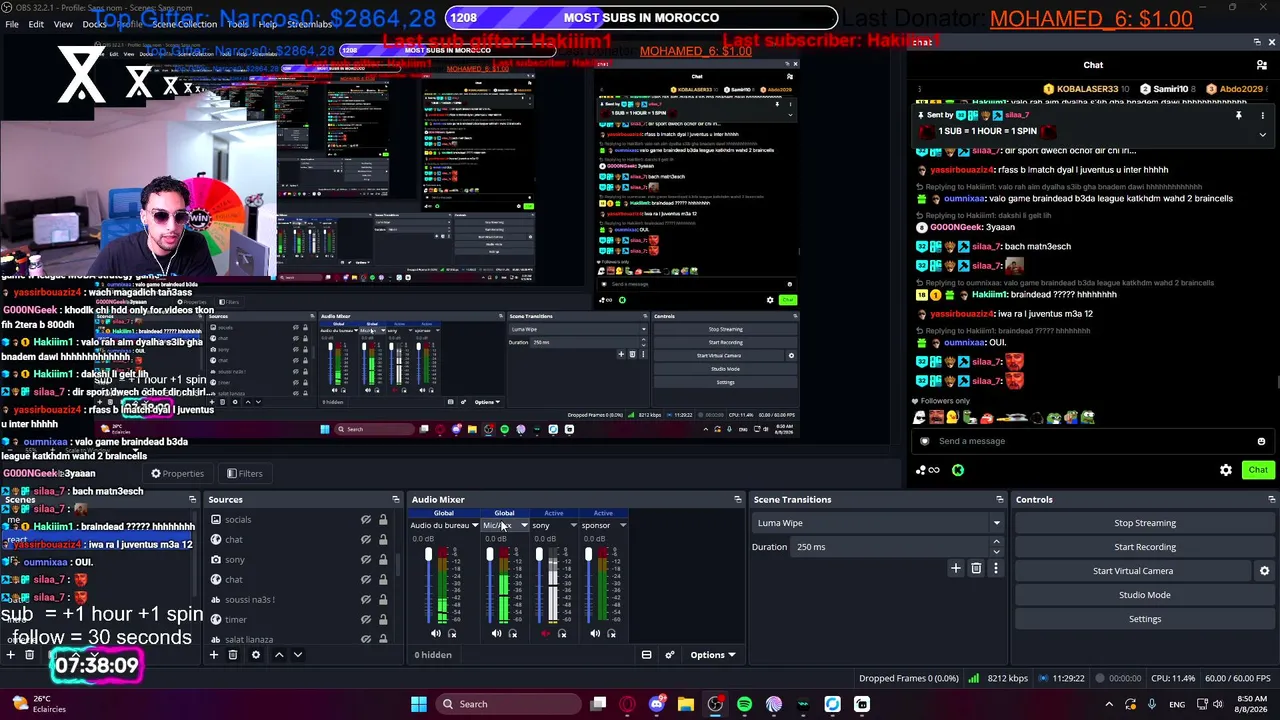1280x720 pixels.
Task: Add a scene transition with plus icon
Action: 955,568
